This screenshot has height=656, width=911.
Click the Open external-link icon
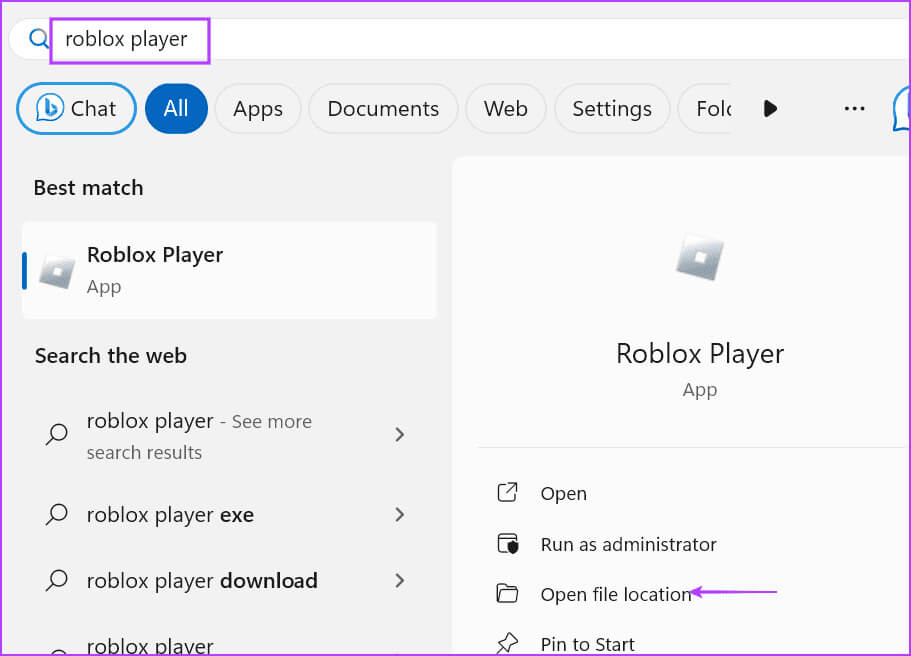(507, 492)
